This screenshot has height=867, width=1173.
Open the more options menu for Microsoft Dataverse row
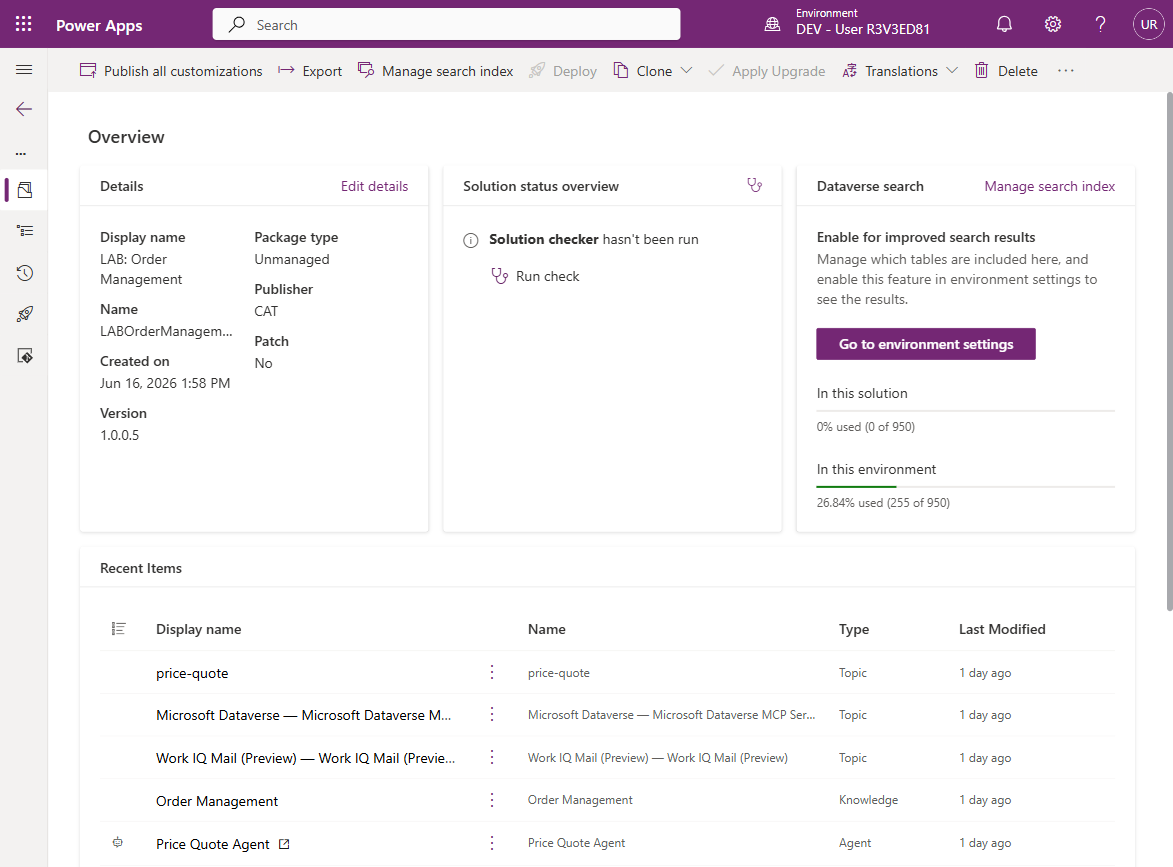pos(491,714)
